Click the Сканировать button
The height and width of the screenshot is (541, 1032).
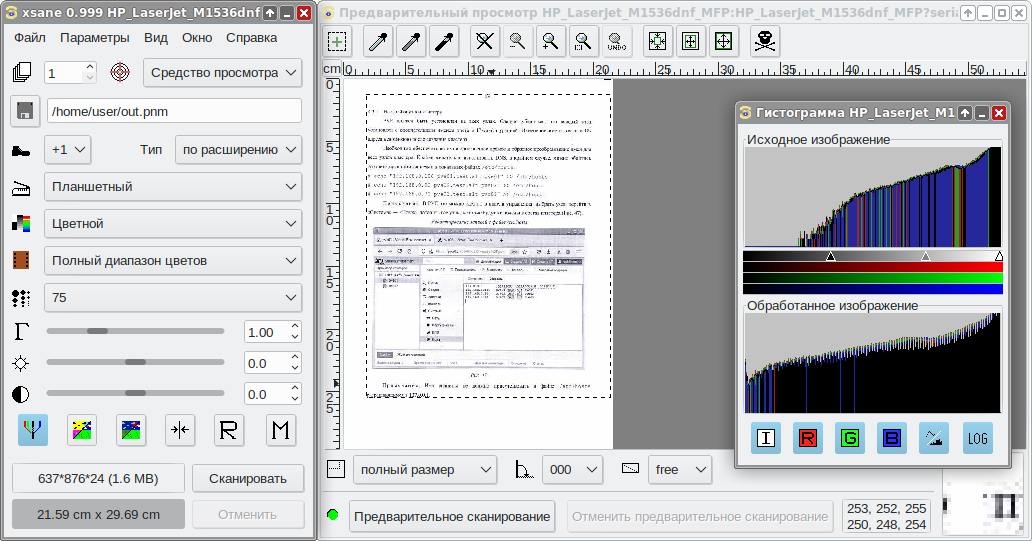[248, 478]
